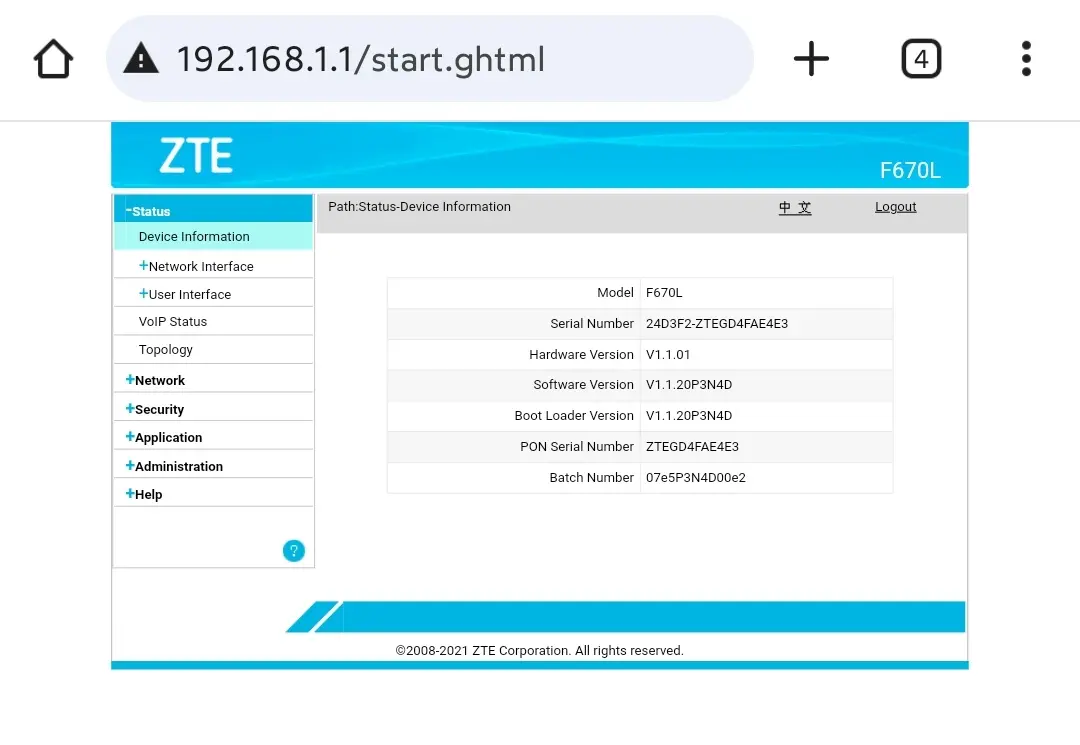Viewport: 1080px width, 745px height.
Task: Expand the Network Interface submenu
Action: click(196, 266)
